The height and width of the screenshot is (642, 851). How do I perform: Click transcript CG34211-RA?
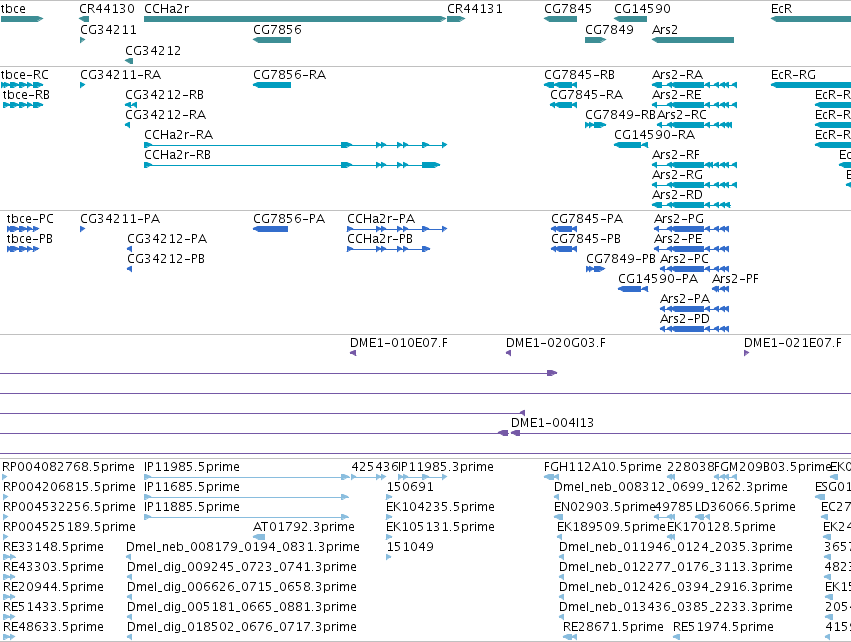[120, 75]
